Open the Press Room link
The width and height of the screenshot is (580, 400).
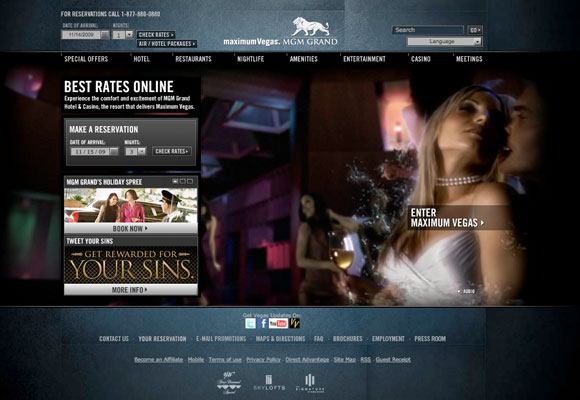(430, 339)
